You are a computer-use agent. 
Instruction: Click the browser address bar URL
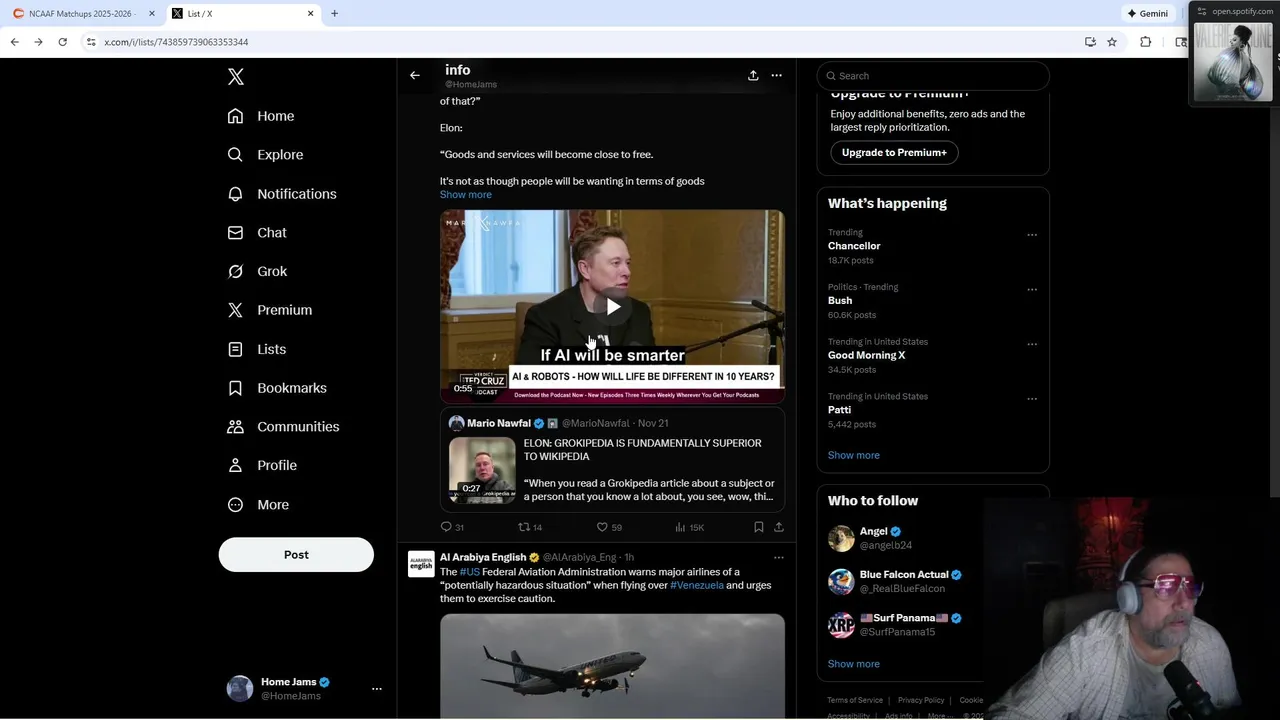coord(176,42)
